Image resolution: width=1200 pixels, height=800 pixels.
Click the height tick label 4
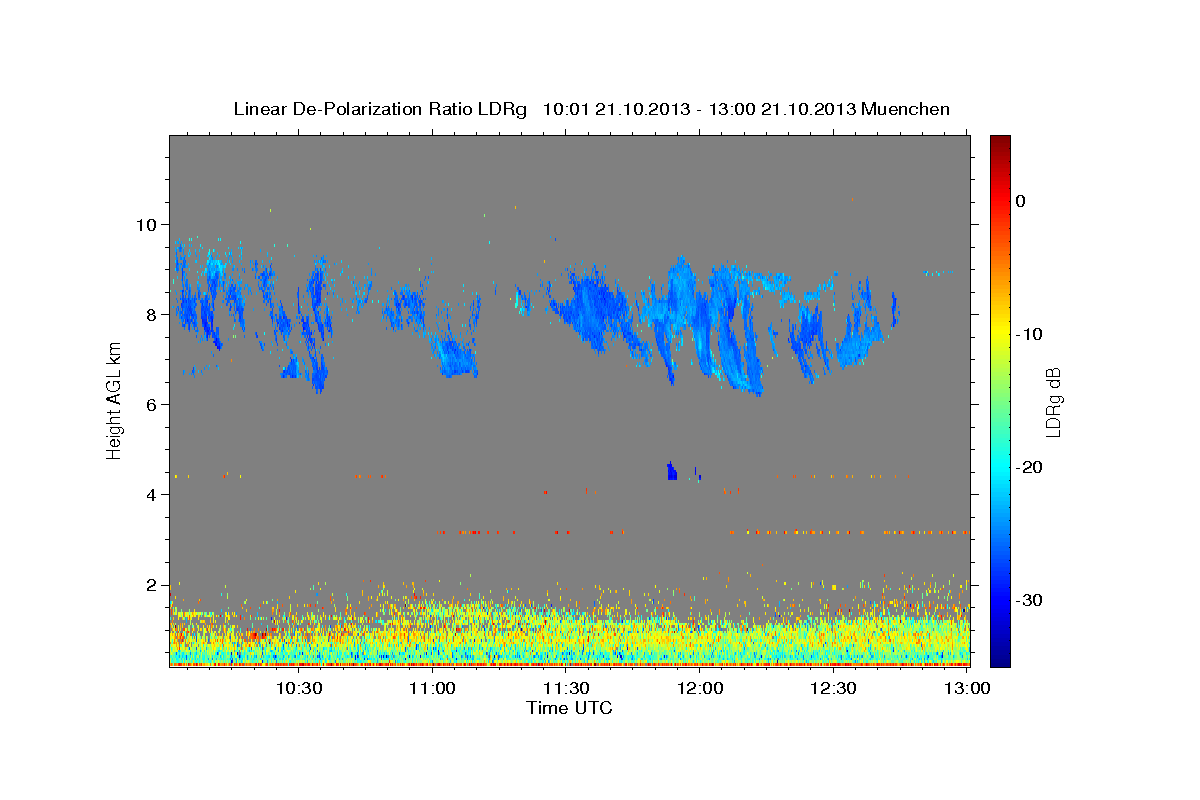(154, 494)
